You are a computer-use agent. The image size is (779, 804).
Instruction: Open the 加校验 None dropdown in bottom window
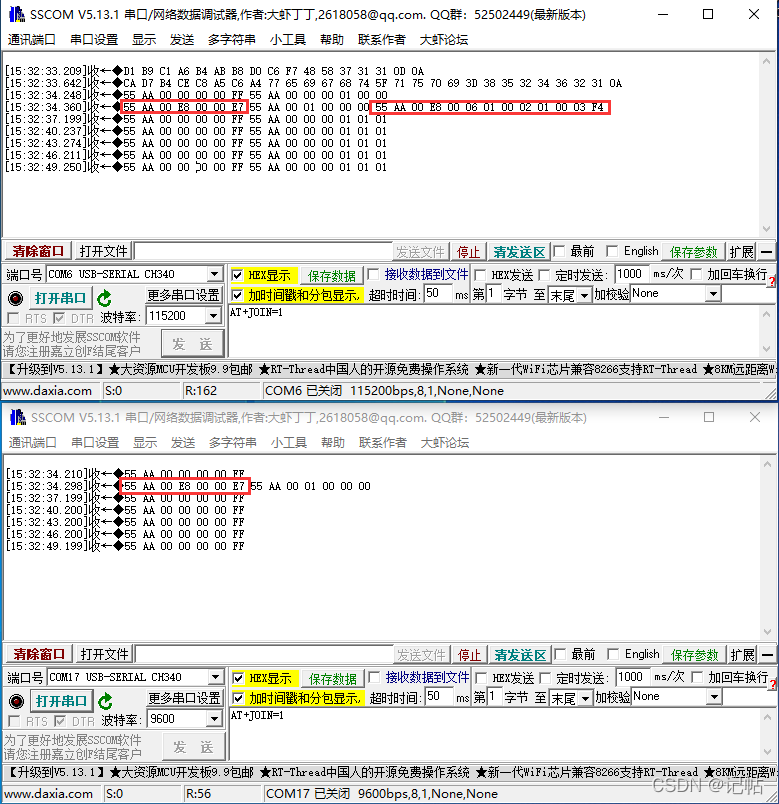pyautogui.click(x=714, y=697)
